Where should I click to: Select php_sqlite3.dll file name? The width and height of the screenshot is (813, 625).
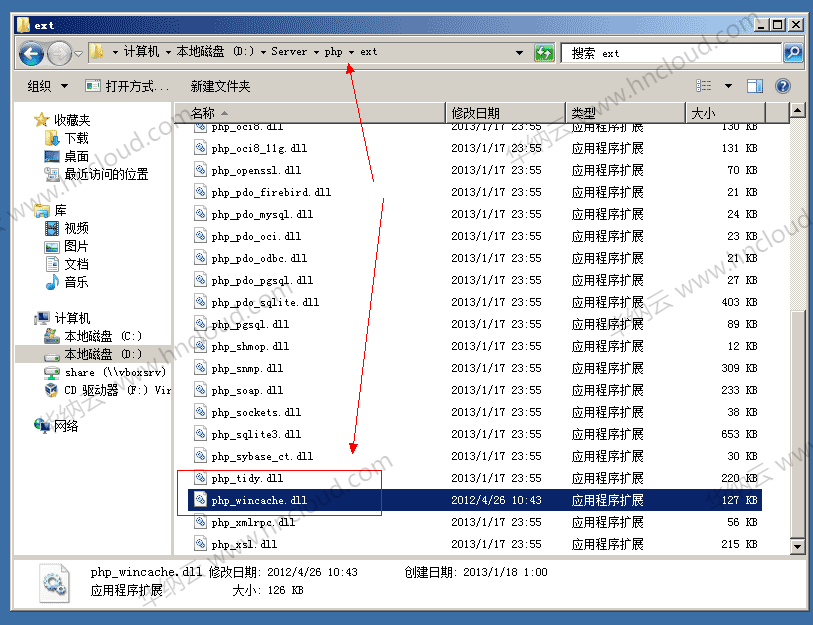[x=256, y=434]
